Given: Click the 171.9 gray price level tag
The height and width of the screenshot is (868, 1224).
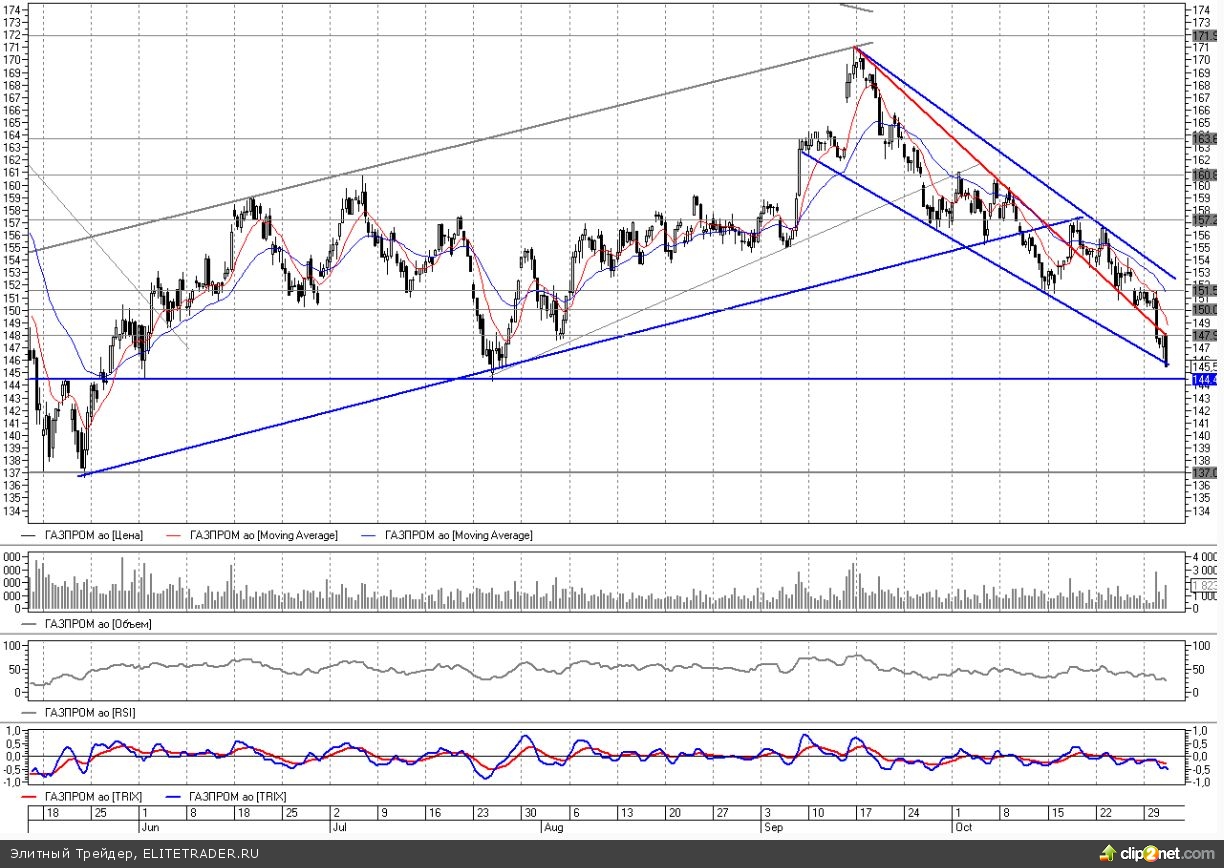Looking at the screenshot, I should (1203, 36).
